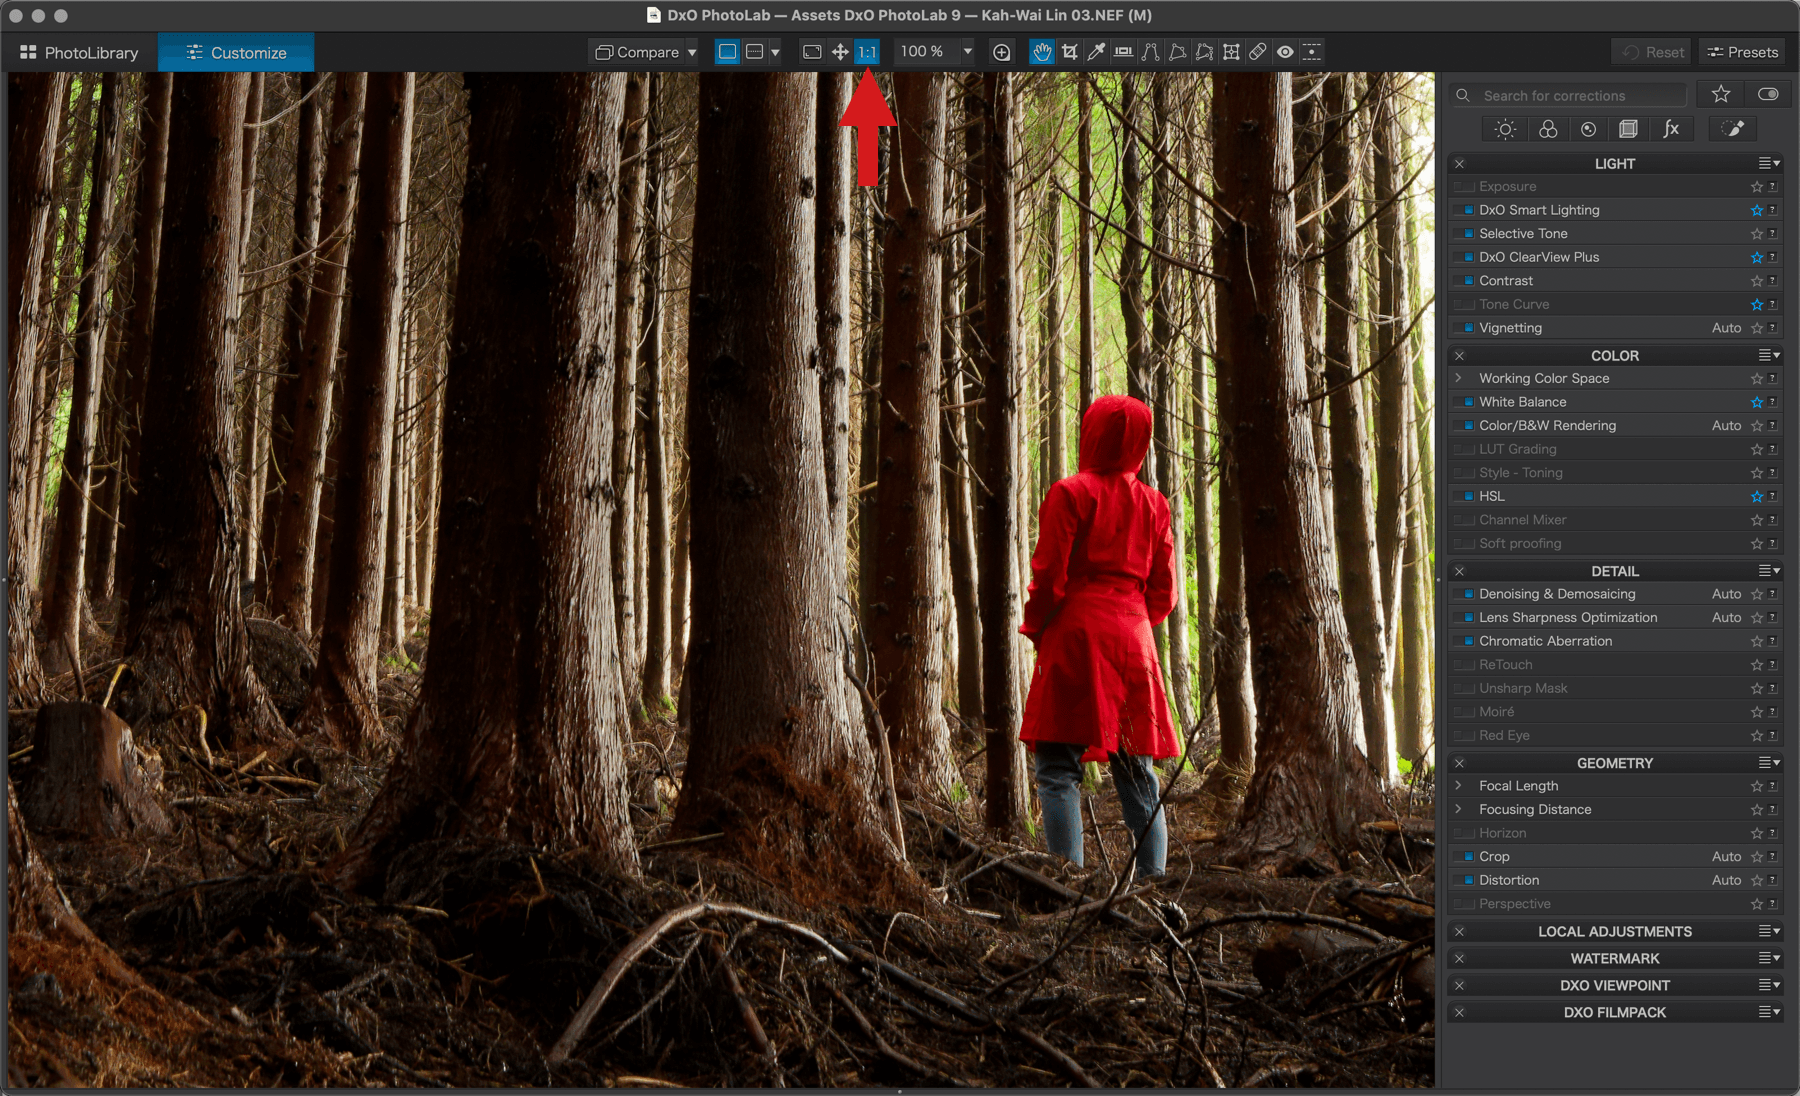Select the Horizon level tool
1800x1096 pixels.
pos(1124,52)
